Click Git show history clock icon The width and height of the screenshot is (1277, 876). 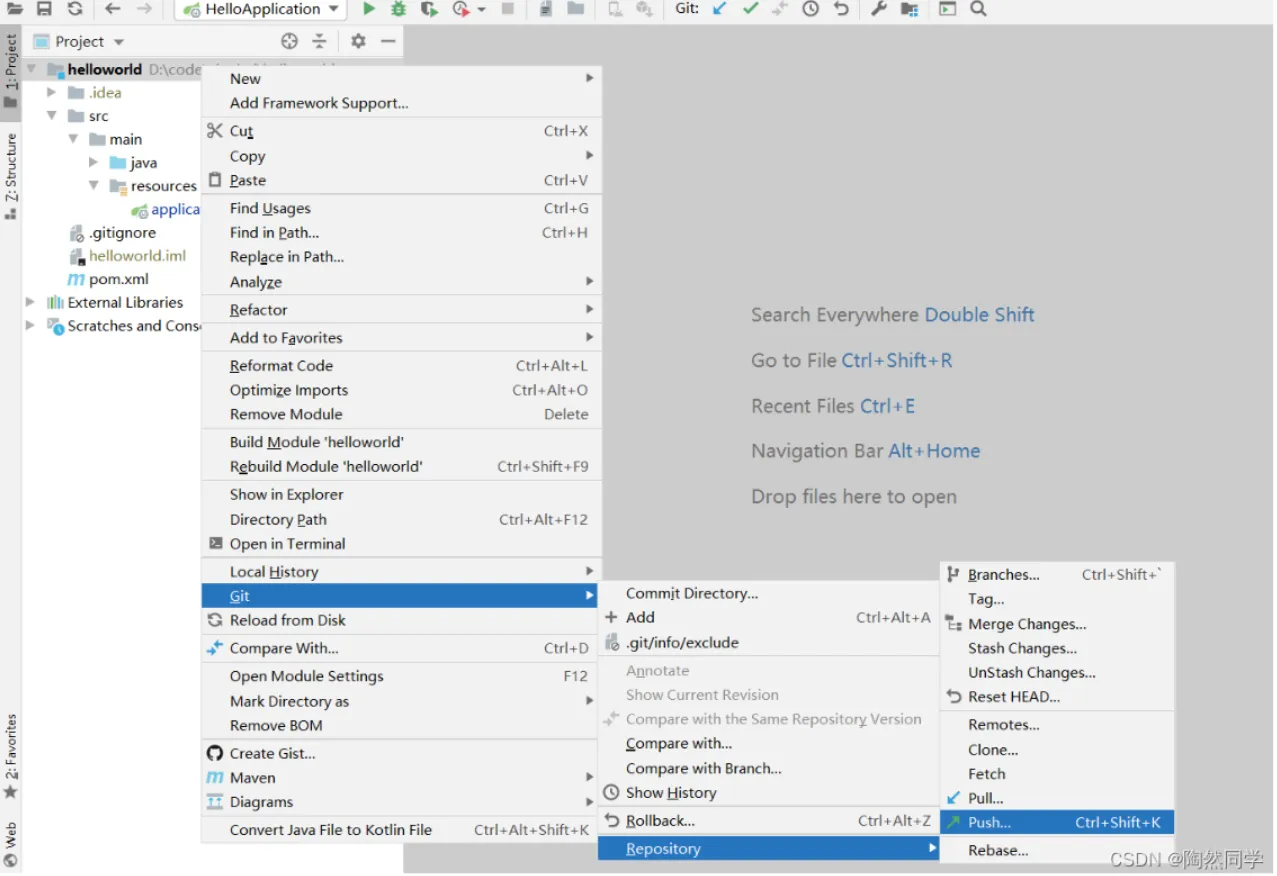[x=811, y=9]
